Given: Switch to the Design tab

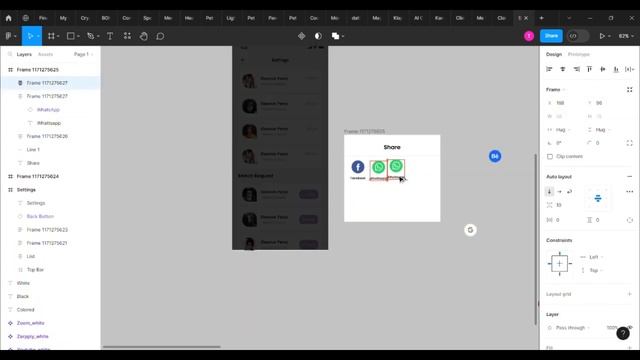Looking at the screenshot, I should pos(554,54).
